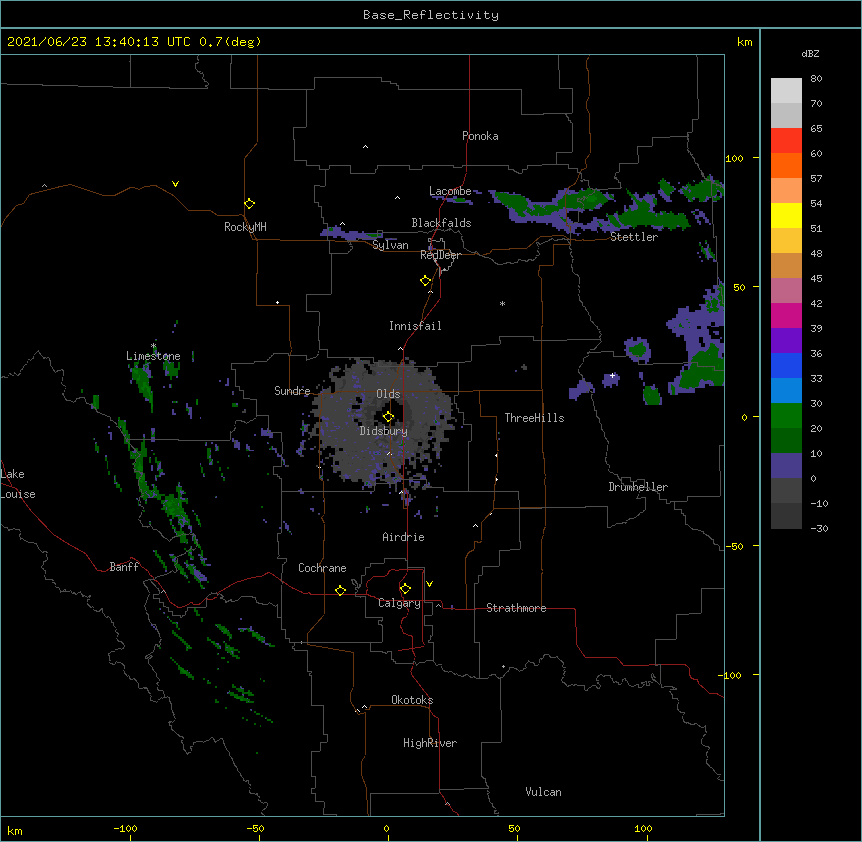Click the Banff label
The height and width of the screenshot is (842, 862).
tap(124, 567)
